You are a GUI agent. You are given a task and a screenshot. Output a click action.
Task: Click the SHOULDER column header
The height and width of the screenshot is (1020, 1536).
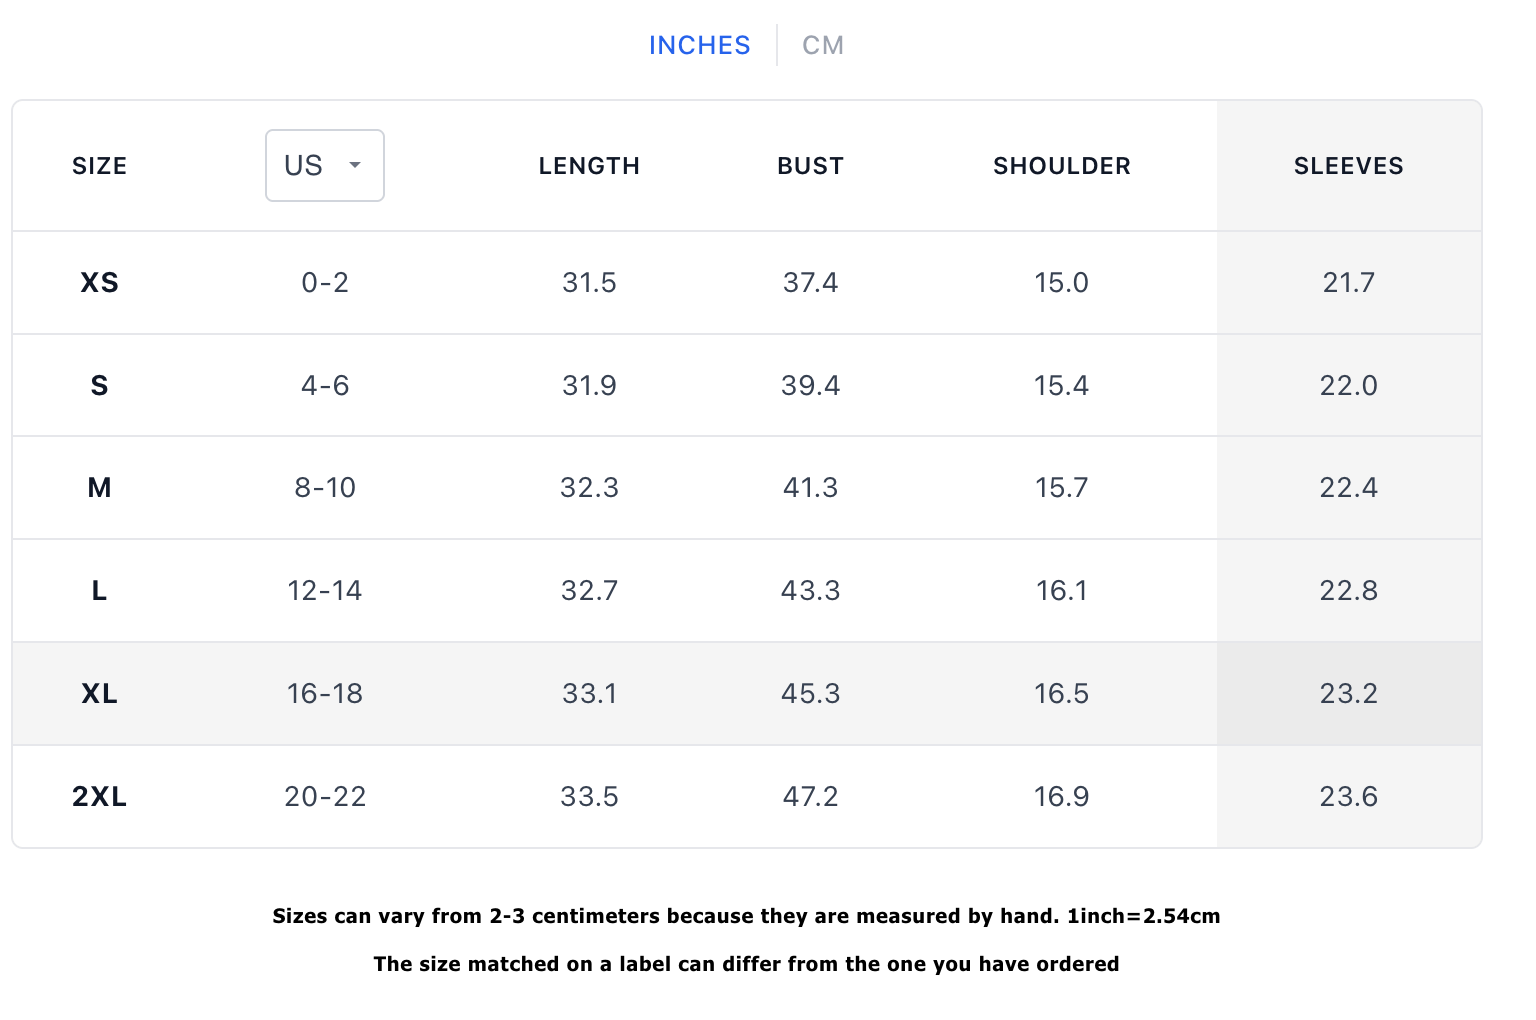(x=1061, y=166)
